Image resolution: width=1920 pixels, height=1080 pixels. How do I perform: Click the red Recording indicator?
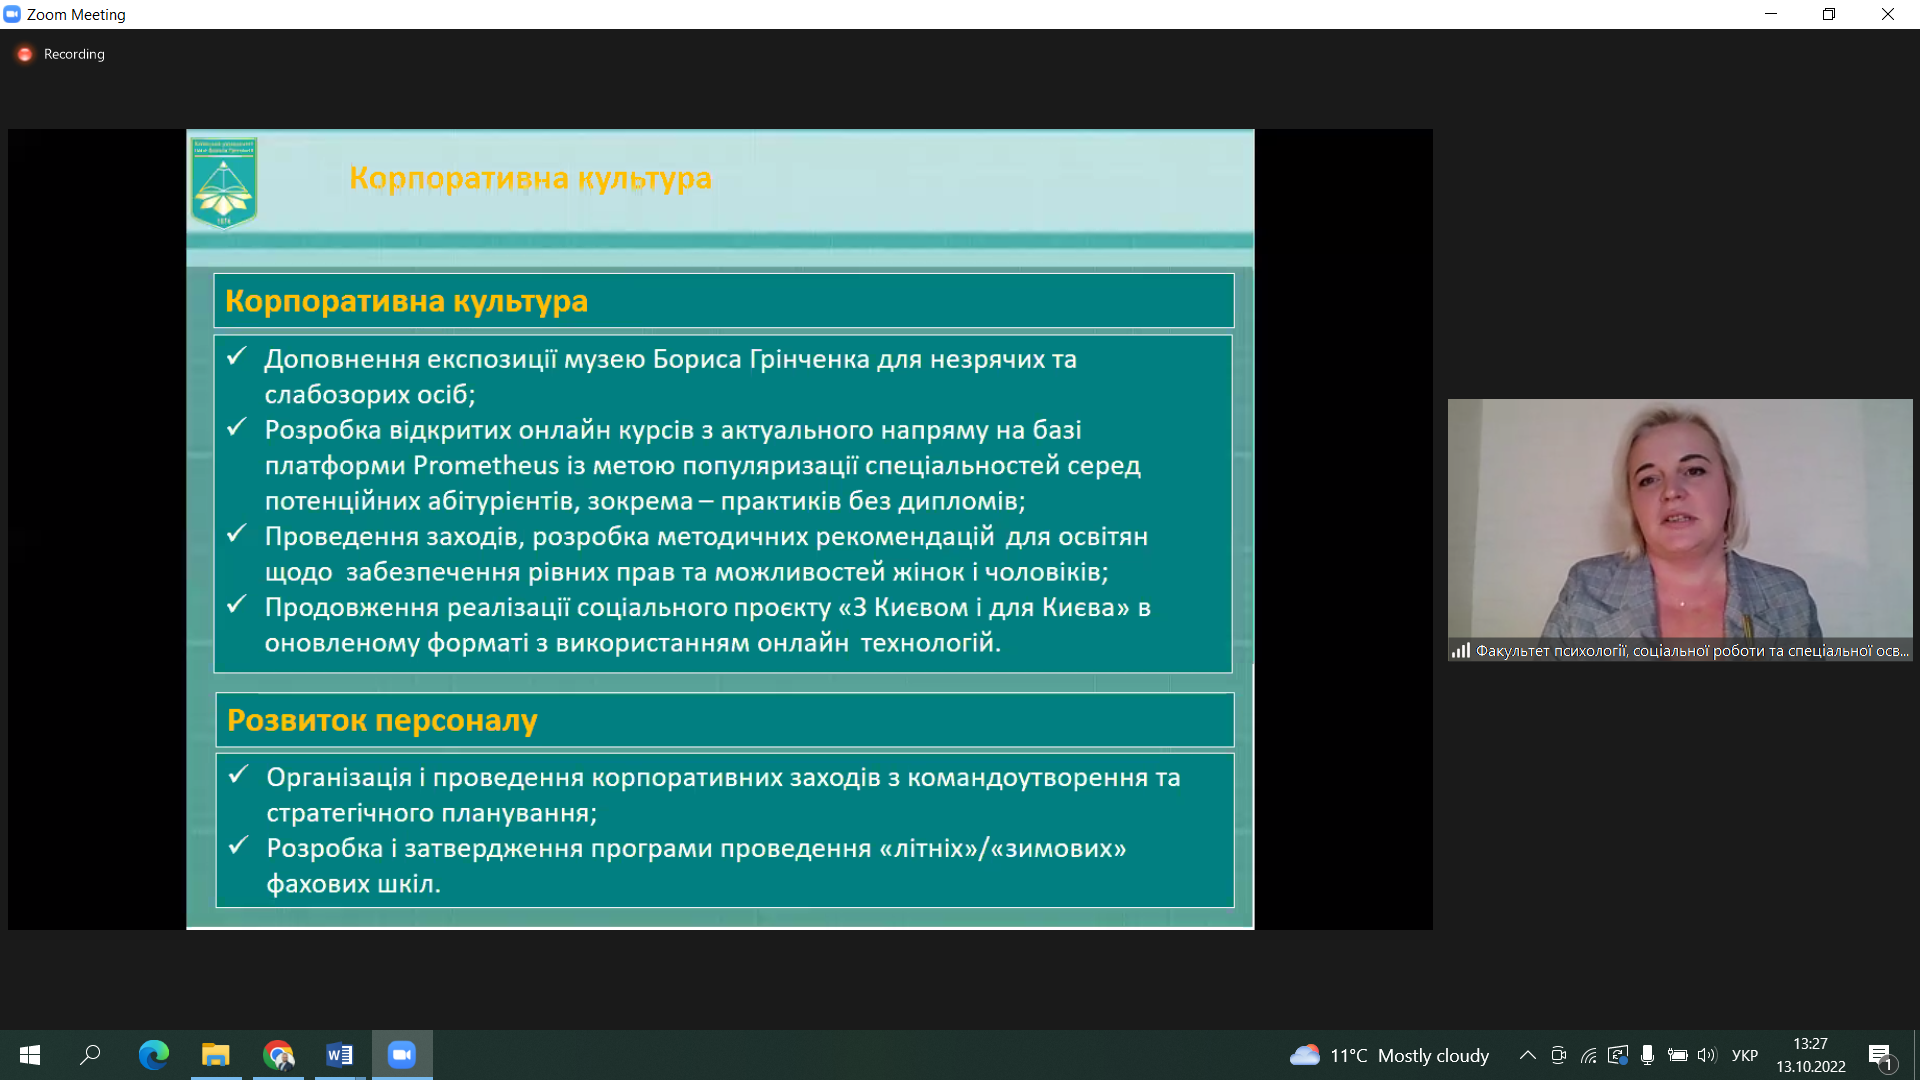click(x=25, y=54)
